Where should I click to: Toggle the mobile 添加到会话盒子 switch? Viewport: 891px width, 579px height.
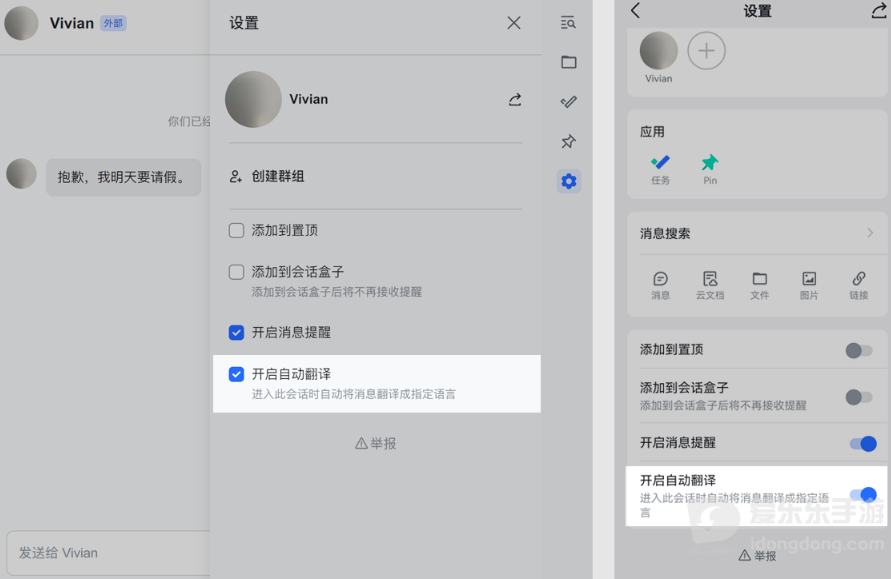[x=859, y=397]
